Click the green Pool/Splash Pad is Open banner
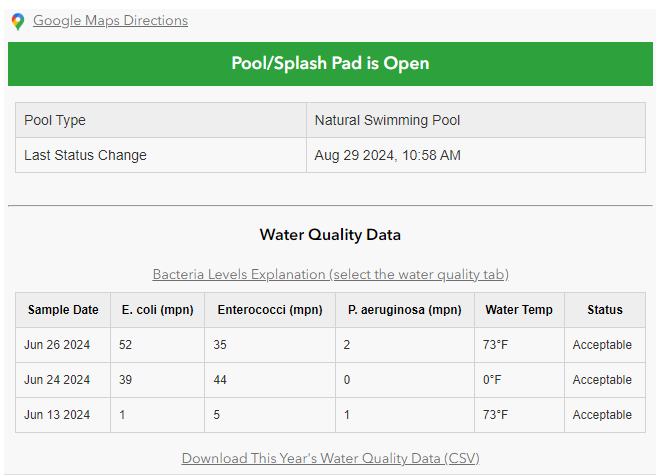Screen dimensions: 657x476 point(330,63)
